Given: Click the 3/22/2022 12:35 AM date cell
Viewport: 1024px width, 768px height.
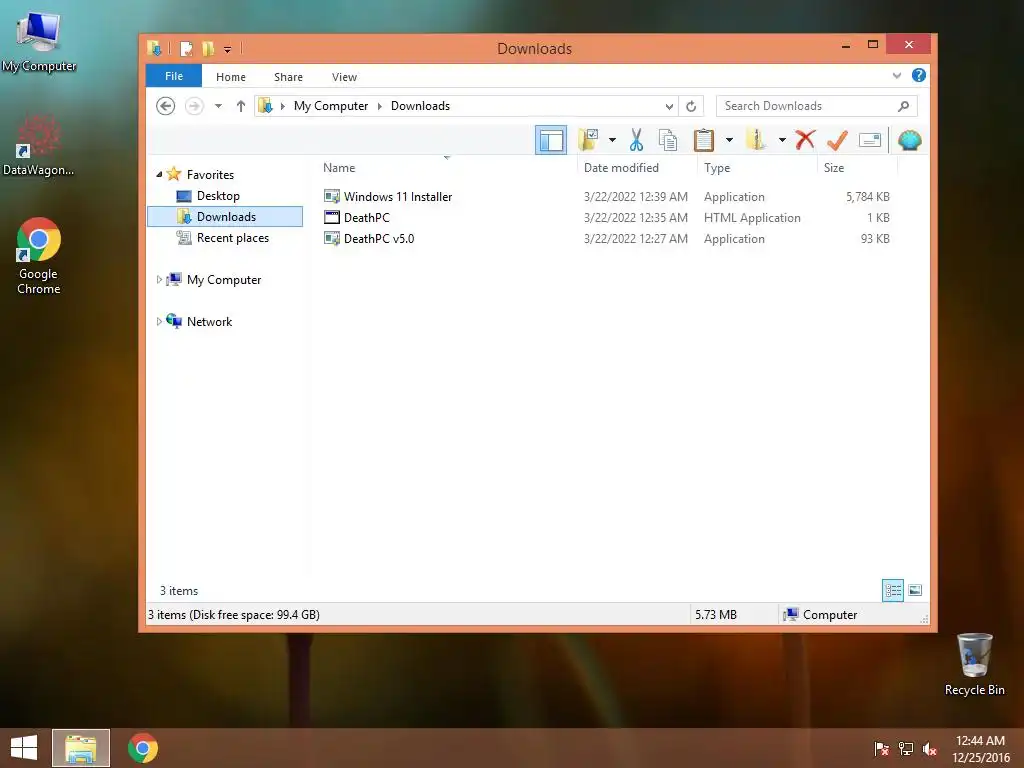Looking at the screenshot, I should click(x=635, y=217).
